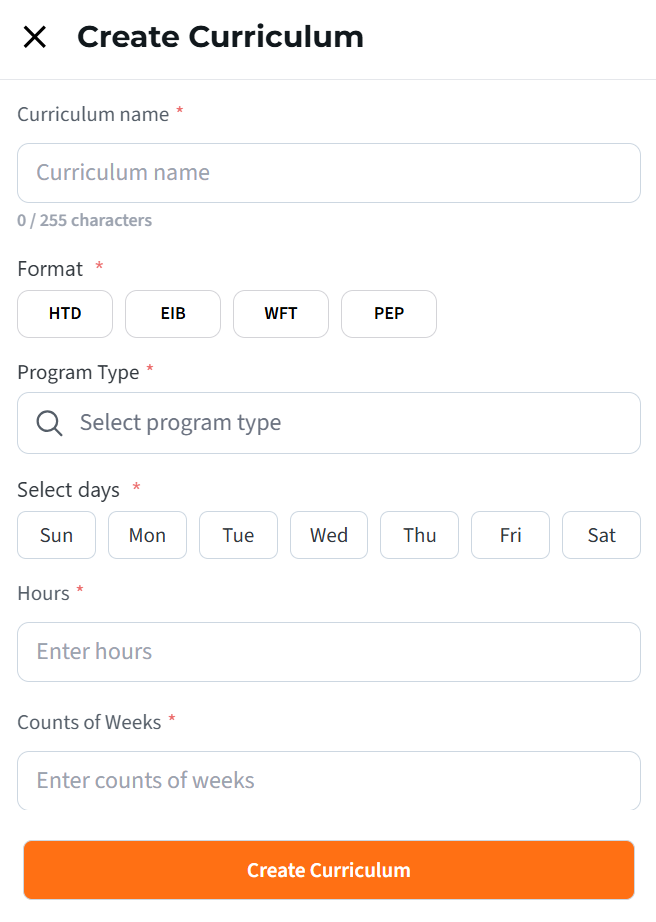Focus the Curriculum name input field
The image size is (656, 922).
point(328,173)
